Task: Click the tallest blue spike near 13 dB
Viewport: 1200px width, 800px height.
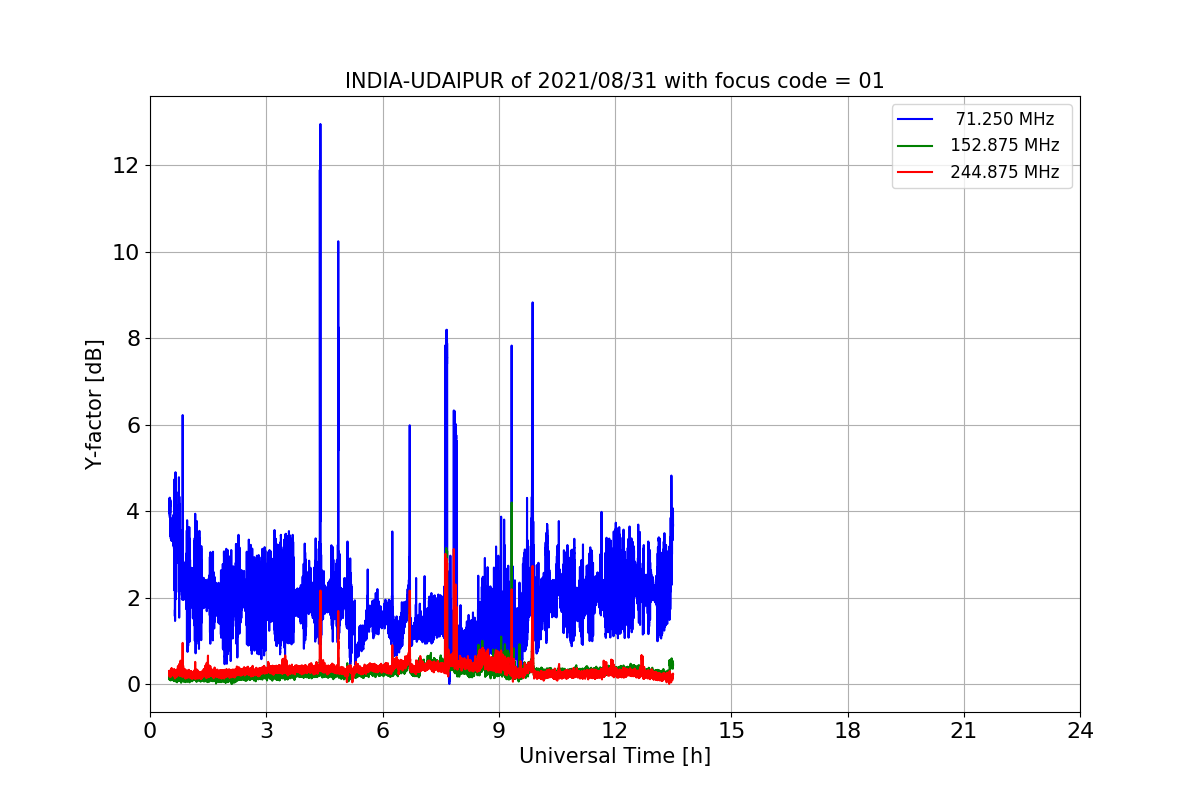Action: [x=320, y=126]
